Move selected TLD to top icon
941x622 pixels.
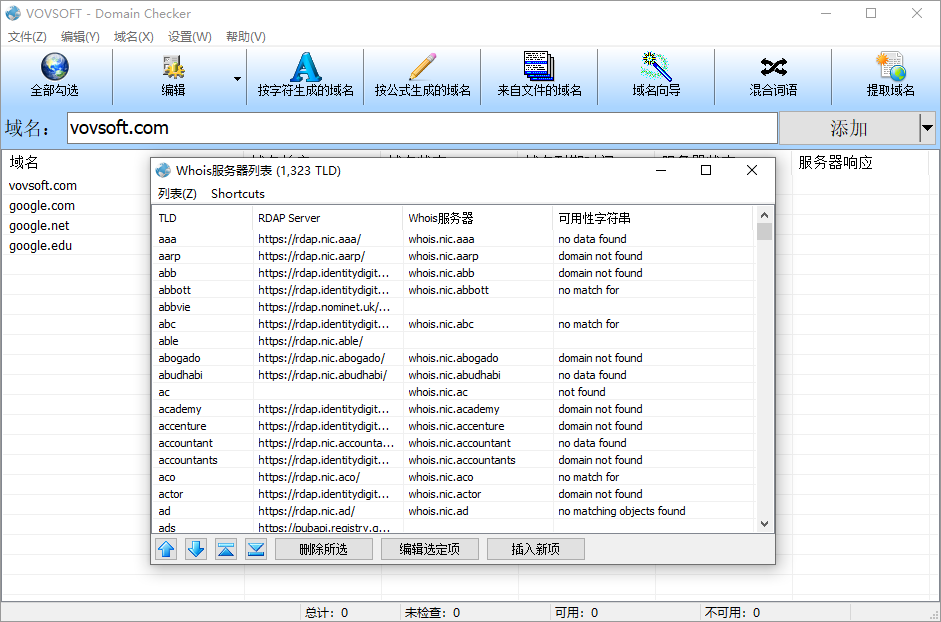[226, 549]
